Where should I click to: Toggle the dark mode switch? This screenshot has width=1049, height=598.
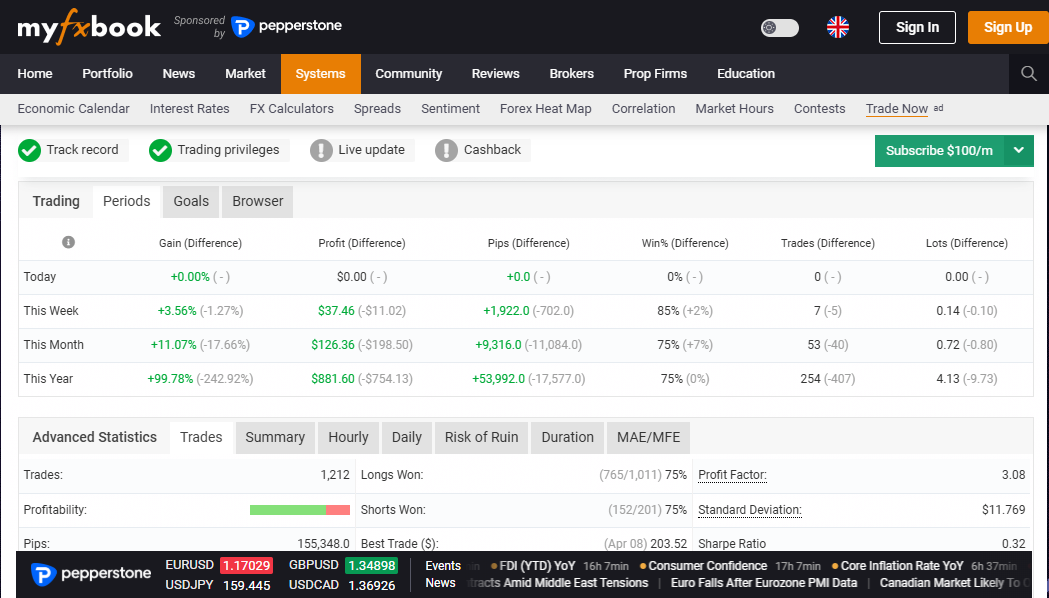pos(779,27)
